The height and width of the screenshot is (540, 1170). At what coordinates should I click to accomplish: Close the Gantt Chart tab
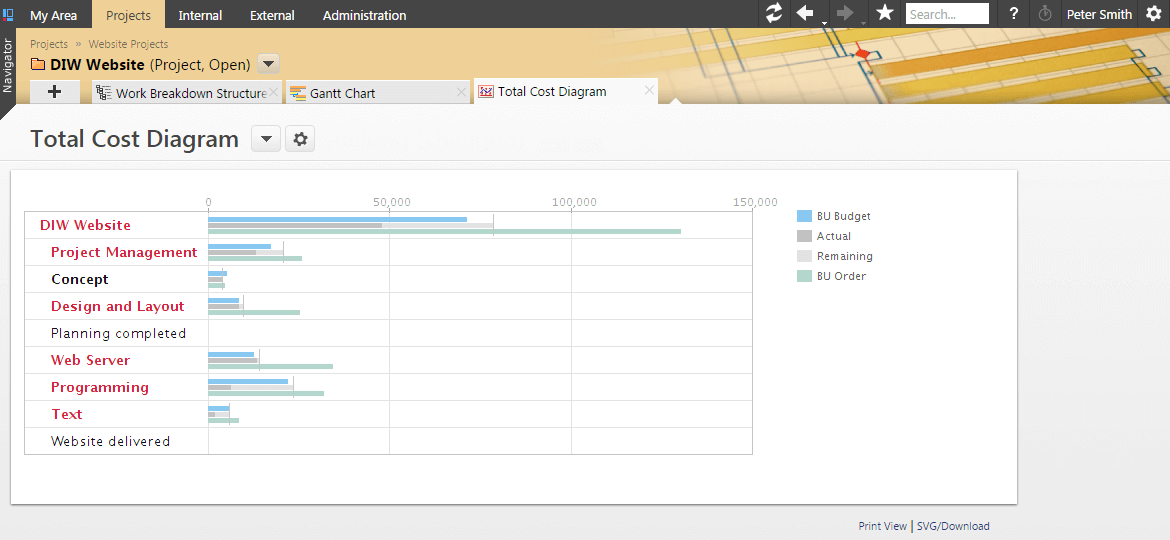click(461, 92)
